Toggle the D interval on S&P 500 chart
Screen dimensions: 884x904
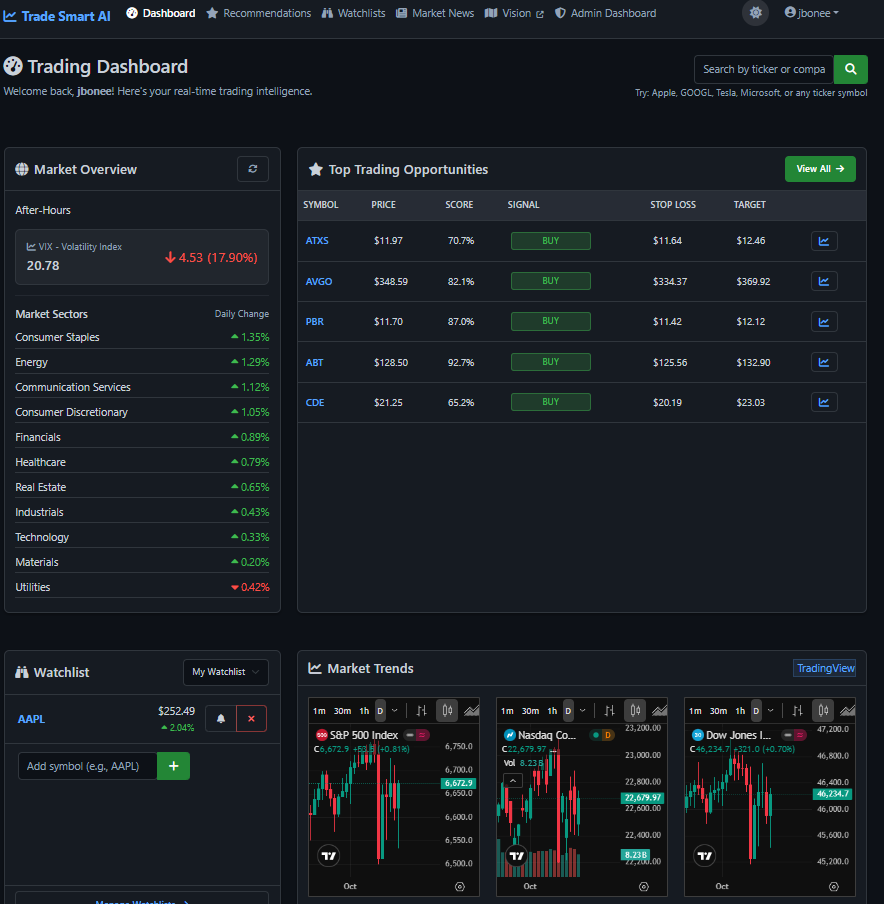coord(380,709)
